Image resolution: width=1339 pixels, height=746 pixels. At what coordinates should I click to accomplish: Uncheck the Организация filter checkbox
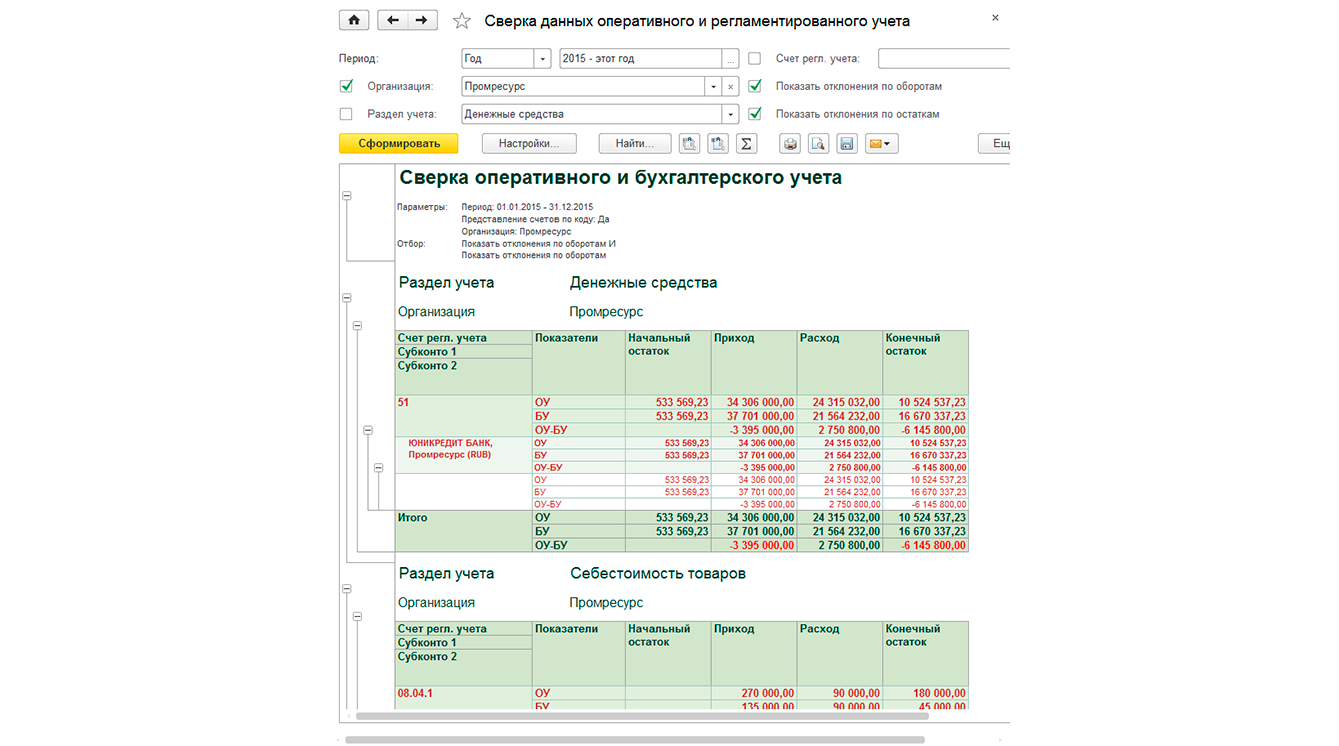click(346, 86)
